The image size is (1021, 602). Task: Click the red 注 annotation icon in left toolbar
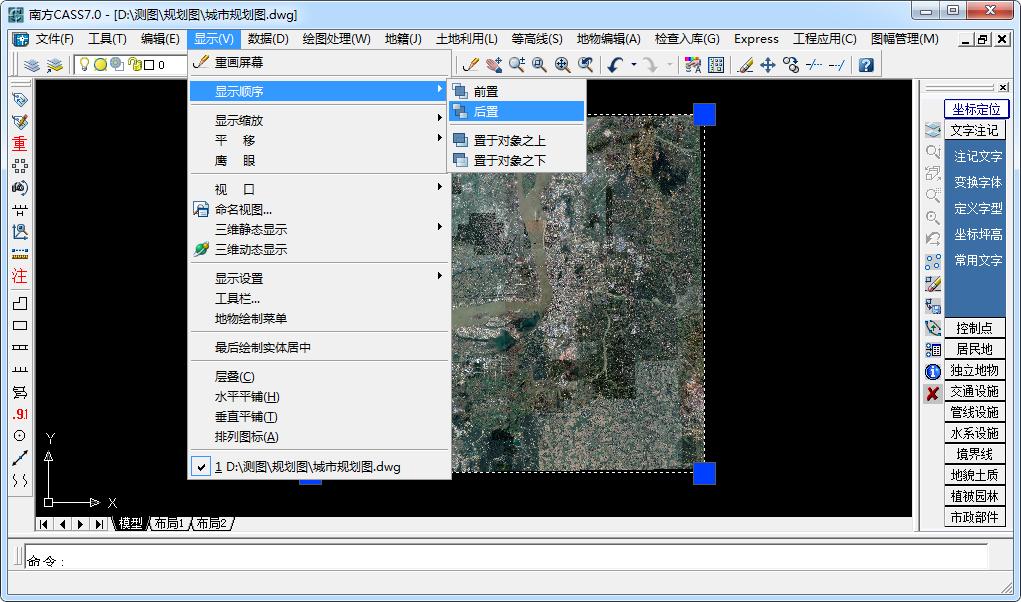pos(19,277)
